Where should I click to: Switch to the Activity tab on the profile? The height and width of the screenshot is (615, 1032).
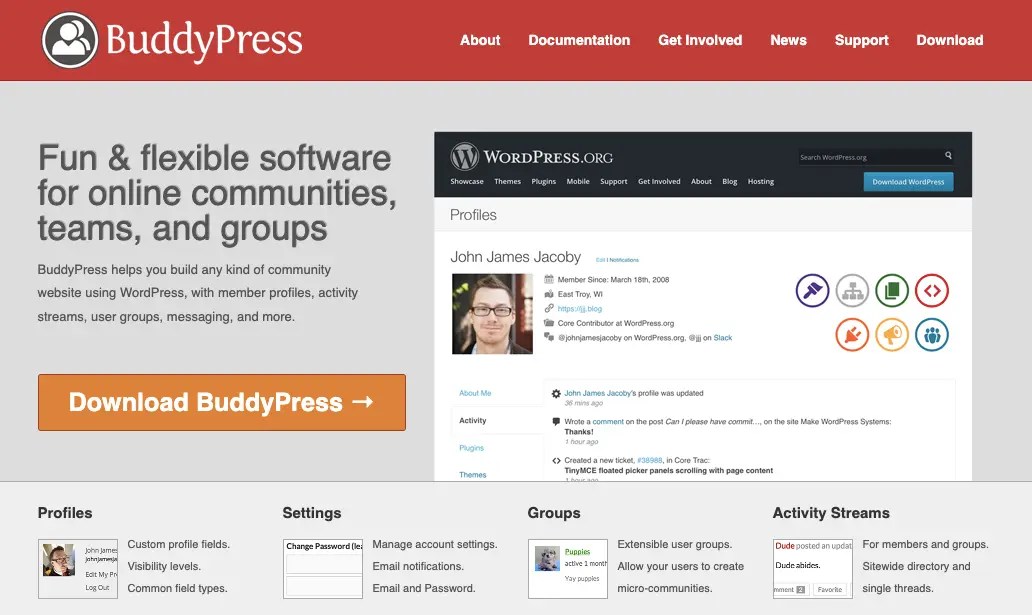coord(472,421)
